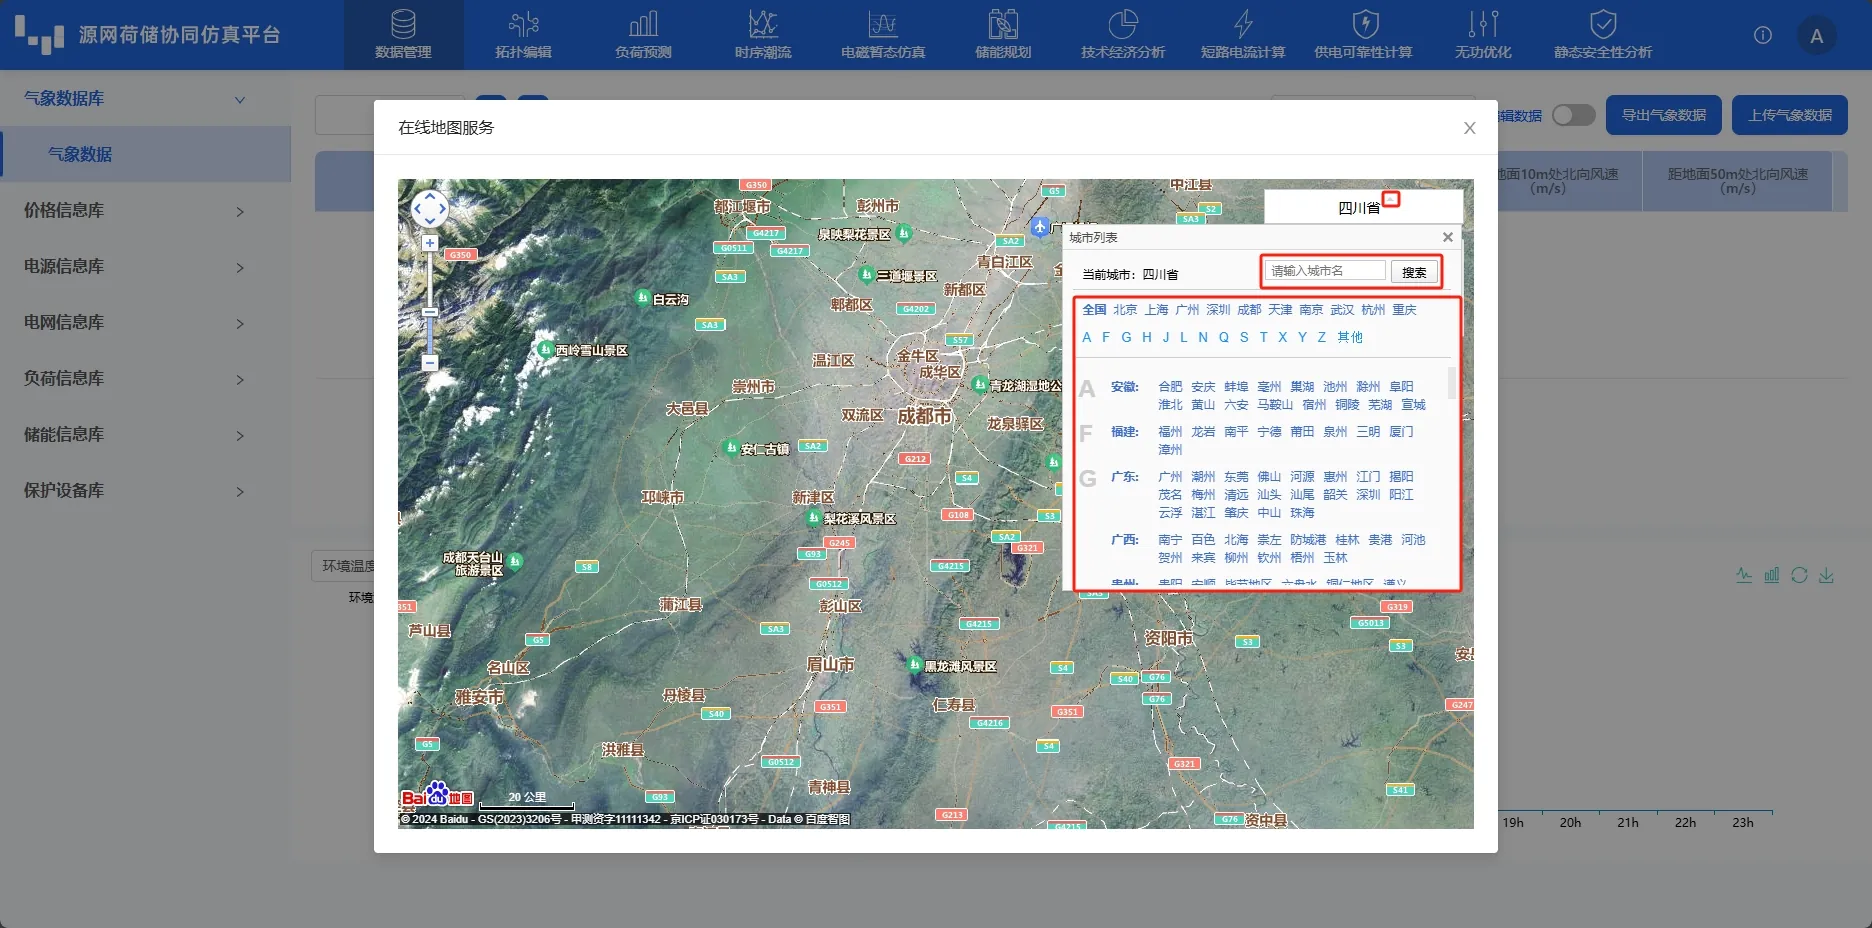Image resolution: width=1872 pixels, height=928 pixels.
Task: Choose 珠海 under 广东
Action: coord(1302,513)
